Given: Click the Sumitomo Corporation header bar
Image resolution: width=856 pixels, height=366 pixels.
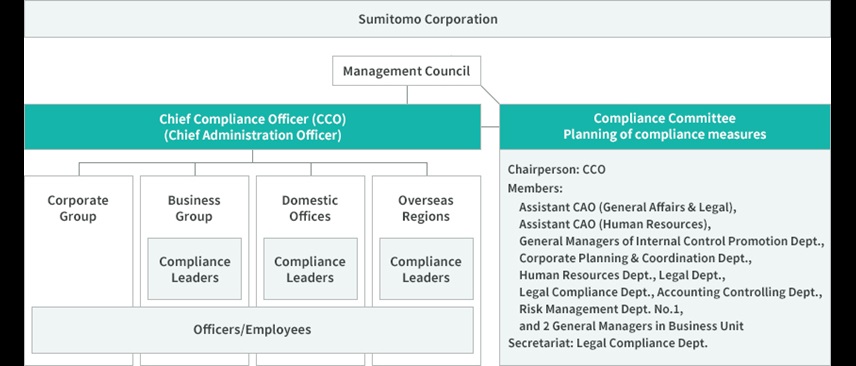Looking at the screenshot, I should coord(427,19).
